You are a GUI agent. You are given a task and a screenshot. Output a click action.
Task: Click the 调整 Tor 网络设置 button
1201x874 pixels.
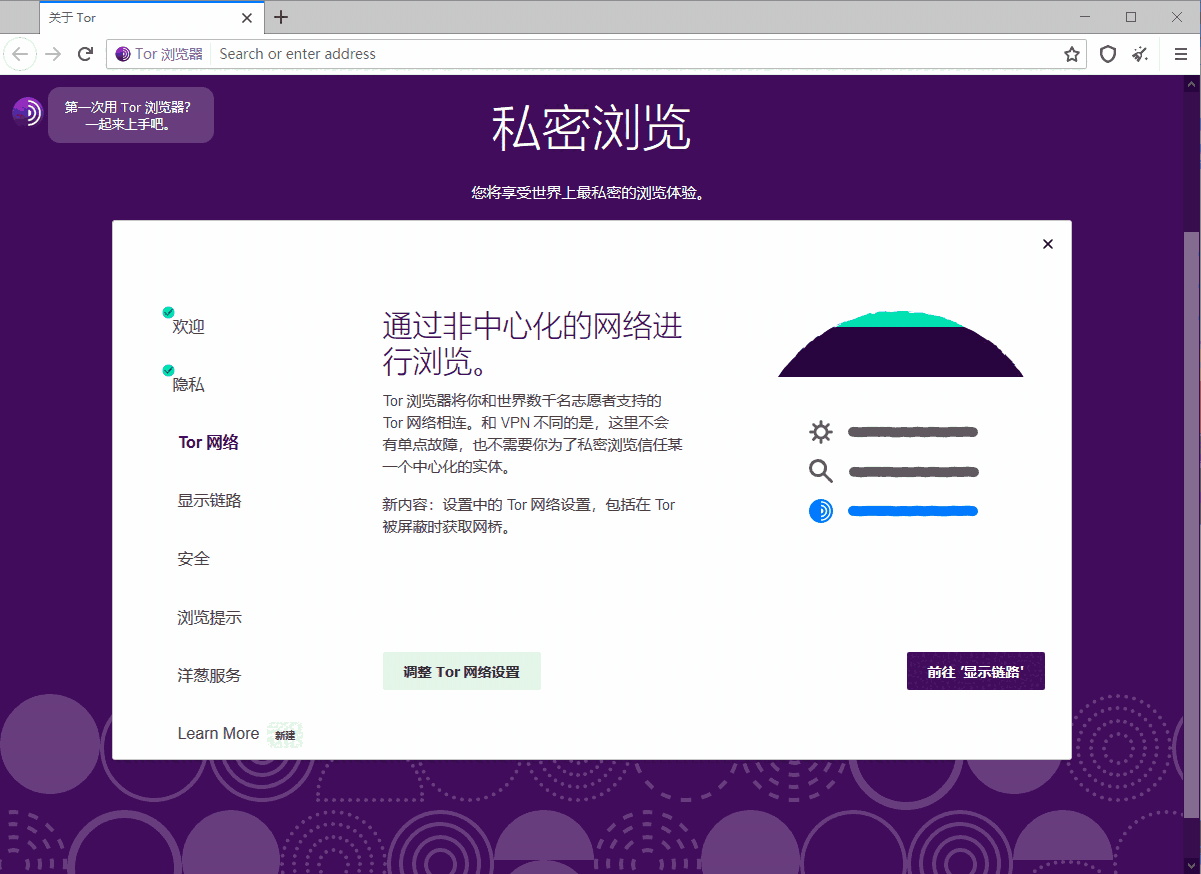[x=462, y=671]
